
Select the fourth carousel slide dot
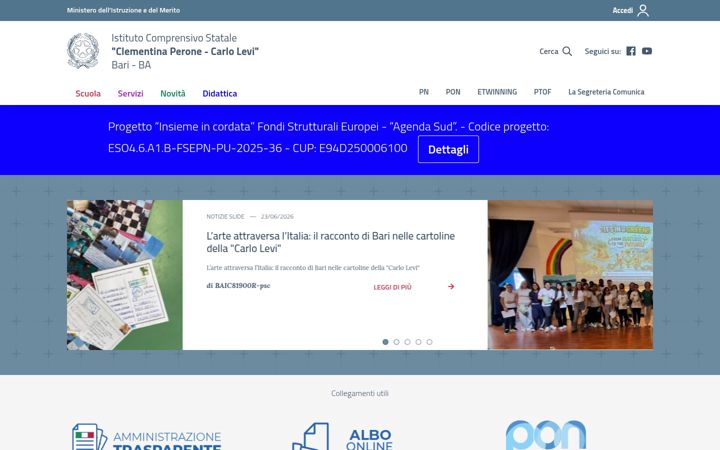click(x=418, y=342)
